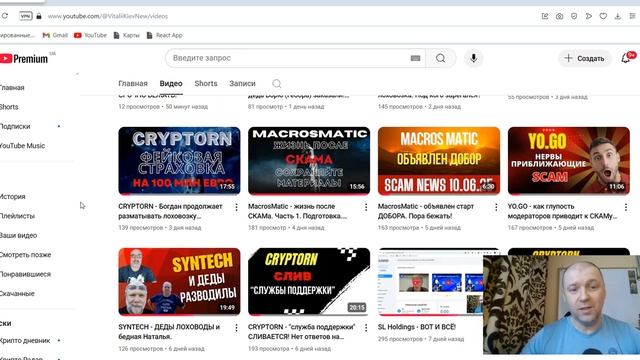The width and height of the screenshot is (640, 360).
Task: Open options menu for MacrosMatic ДОБОРА video
Action: (496, 207)
